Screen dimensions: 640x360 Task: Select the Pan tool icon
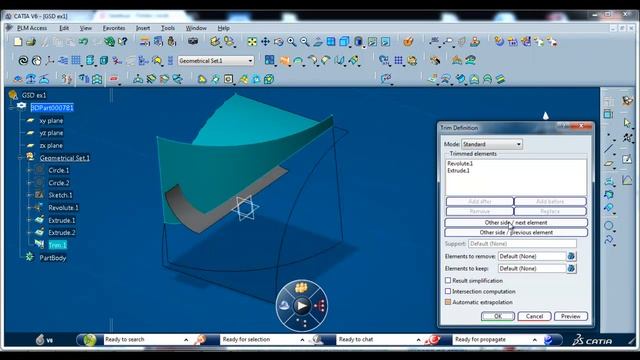click(265, 42)
